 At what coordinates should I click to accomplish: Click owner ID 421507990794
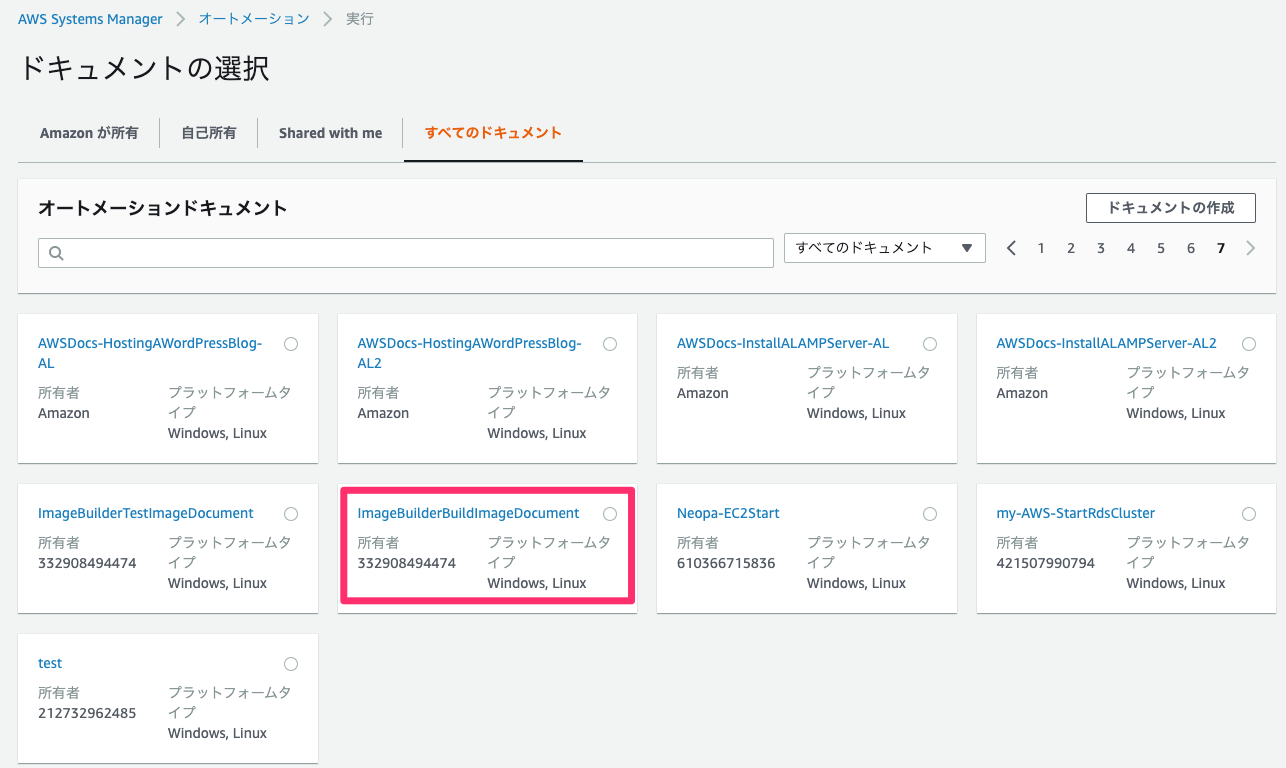click(1046, 563)
